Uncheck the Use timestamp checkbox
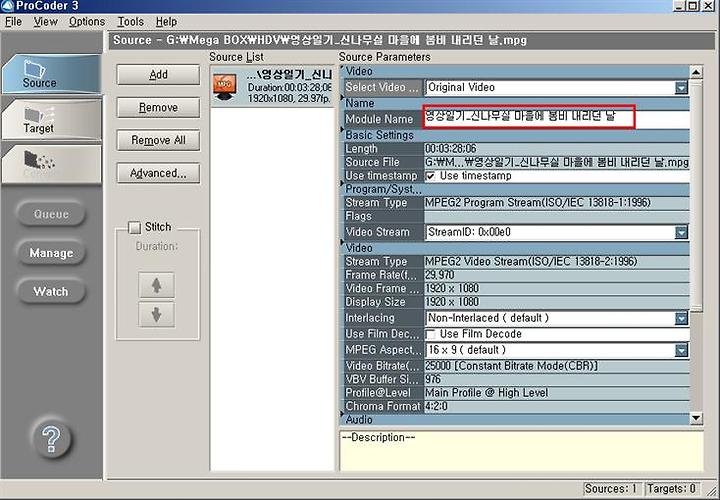The image size is (720, 500). pyautogui.click(x=431, y=176)
